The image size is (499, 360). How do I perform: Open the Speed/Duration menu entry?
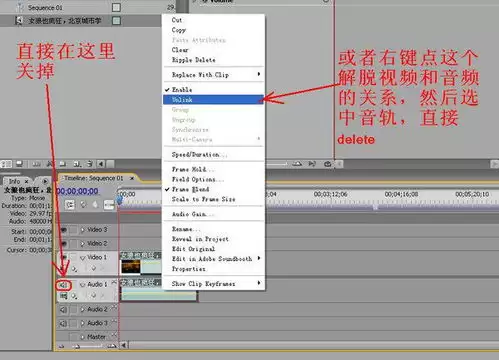(199, 154)
